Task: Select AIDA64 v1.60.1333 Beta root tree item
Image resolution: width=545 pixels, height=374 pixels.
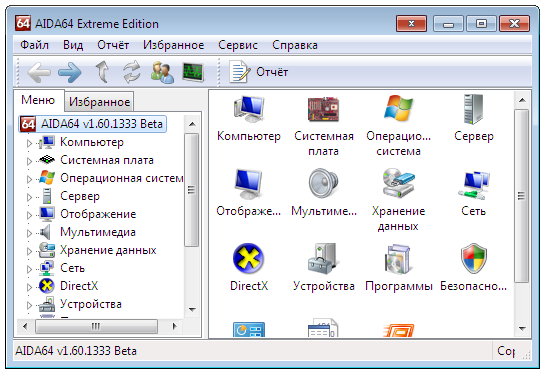Action: click(x=92, y=124)
